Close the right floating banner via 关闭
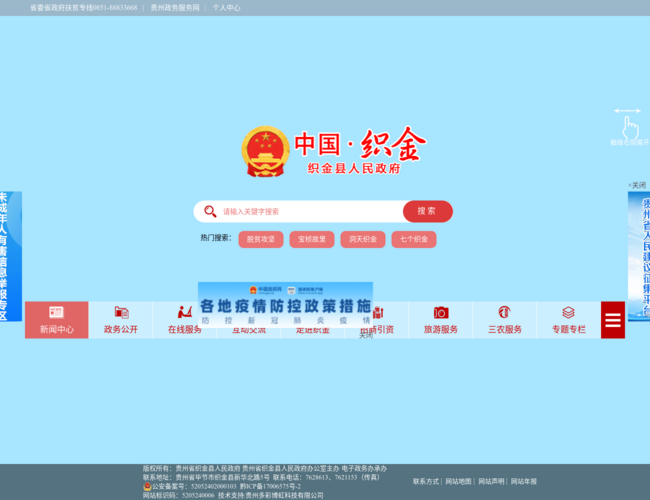650x500 pixels. click(x=638, y=185)
